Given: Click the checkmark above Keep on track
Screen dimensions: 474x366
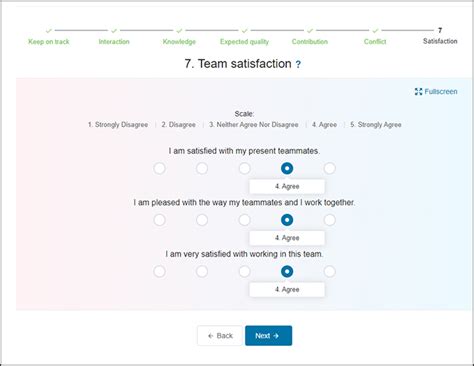Looking at the screenshot, I should point(49,31).
